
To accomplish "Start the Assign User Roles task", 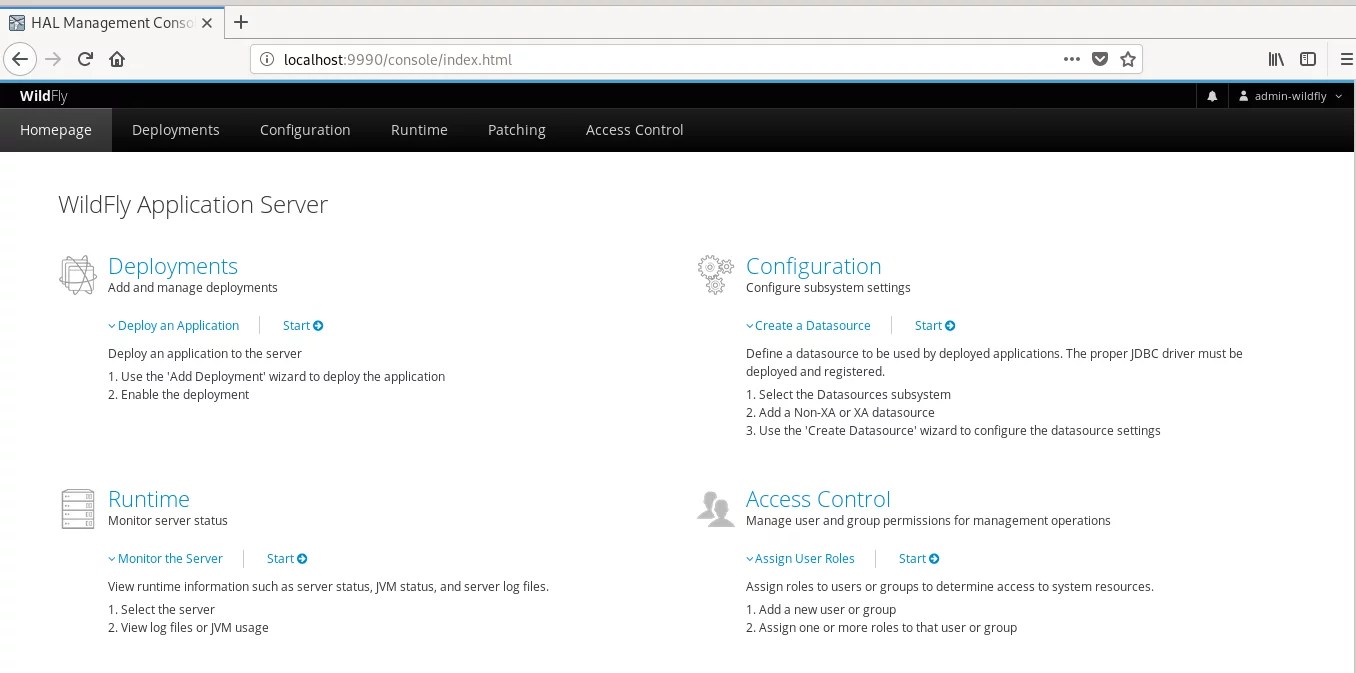I will tap(919, 558).
